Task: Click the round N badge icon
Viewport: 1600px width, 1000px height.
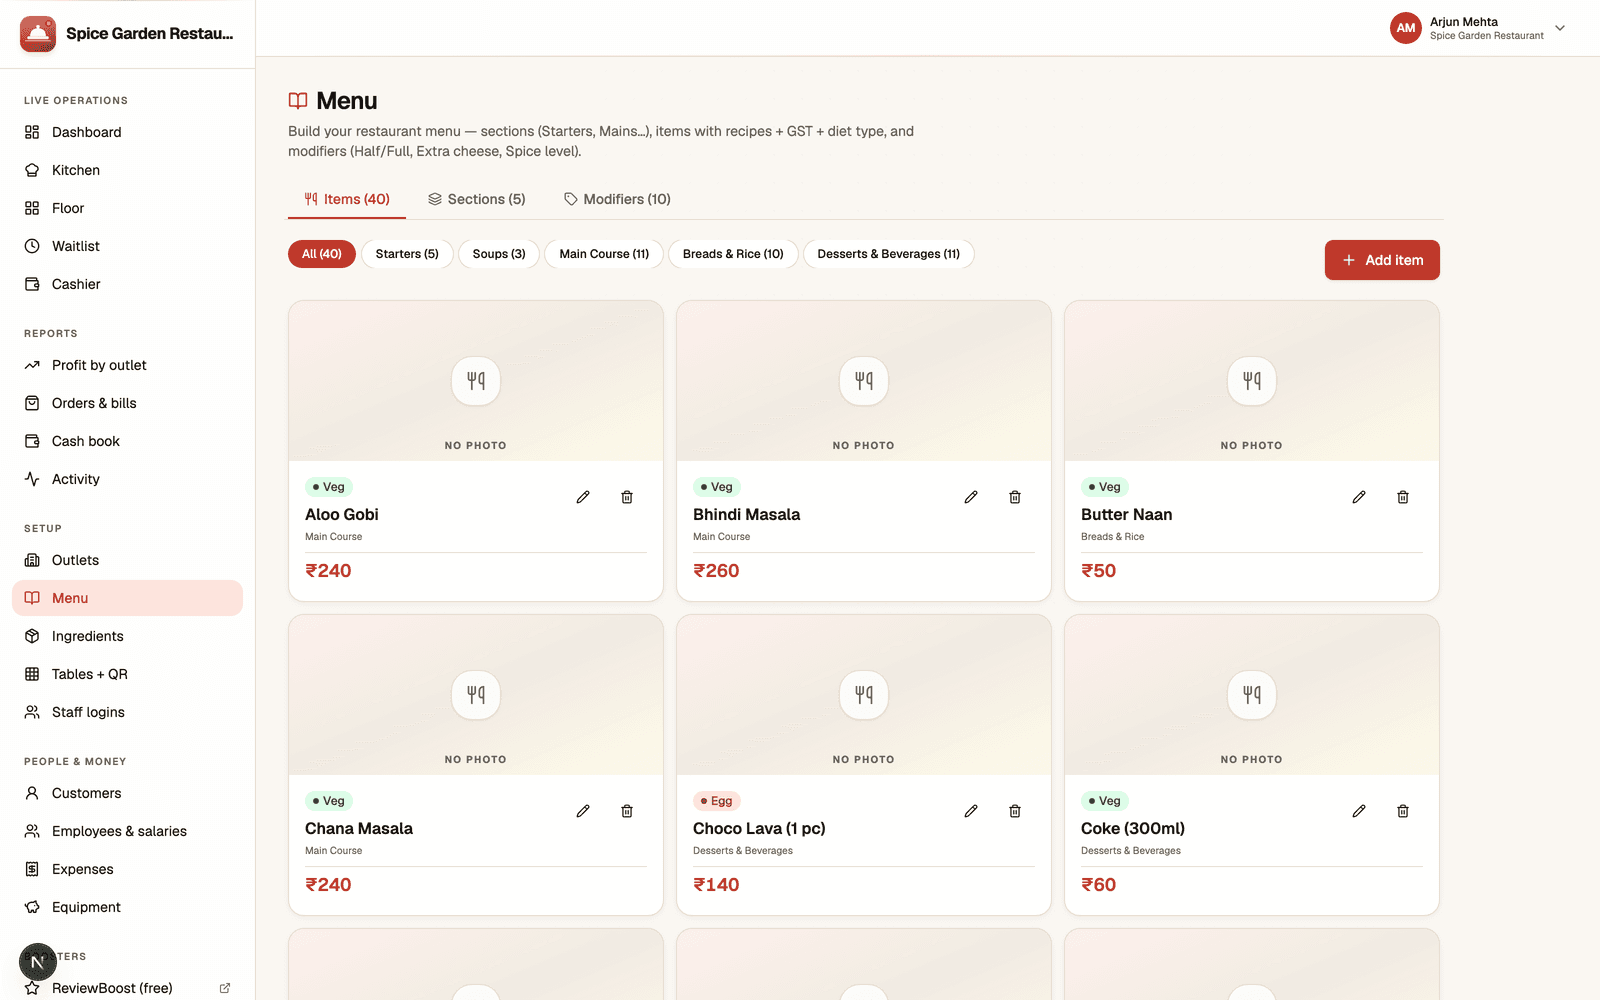Action: (x=38, y=962)
